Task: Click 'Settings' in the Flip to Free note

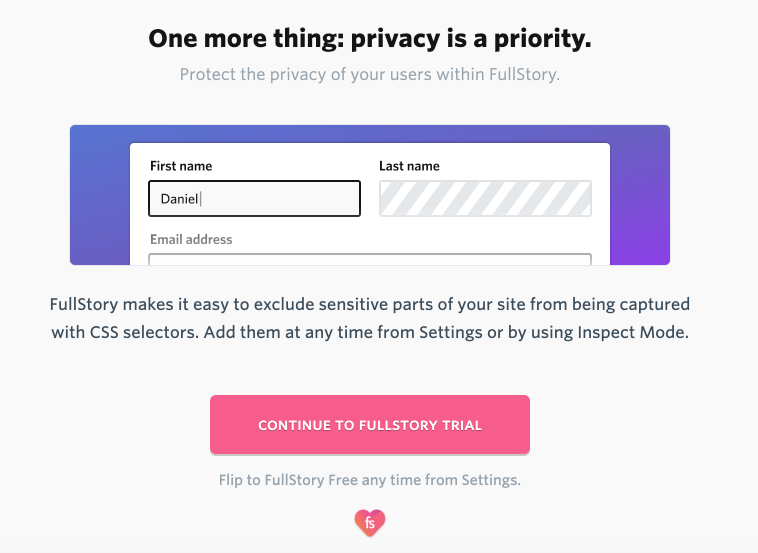Action: [x=491, y=480]
